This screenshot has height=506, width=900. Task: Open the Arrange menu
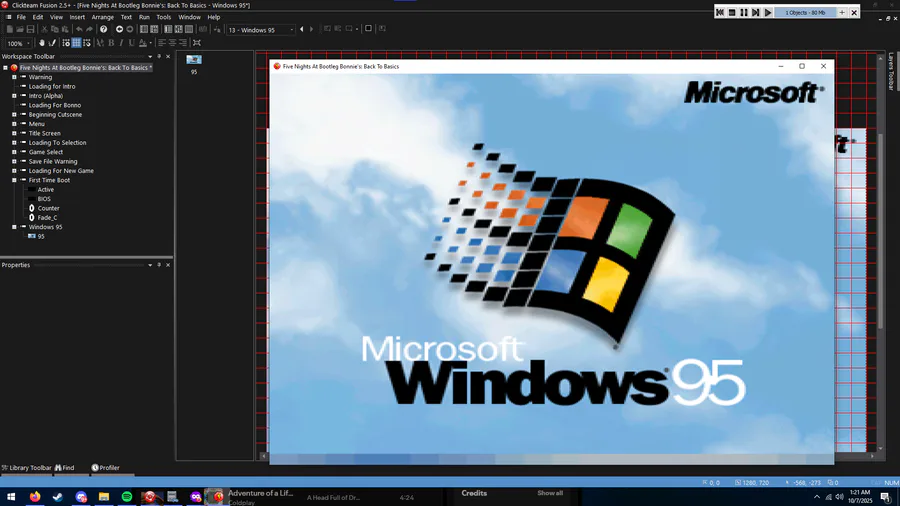tap(103, 17)
